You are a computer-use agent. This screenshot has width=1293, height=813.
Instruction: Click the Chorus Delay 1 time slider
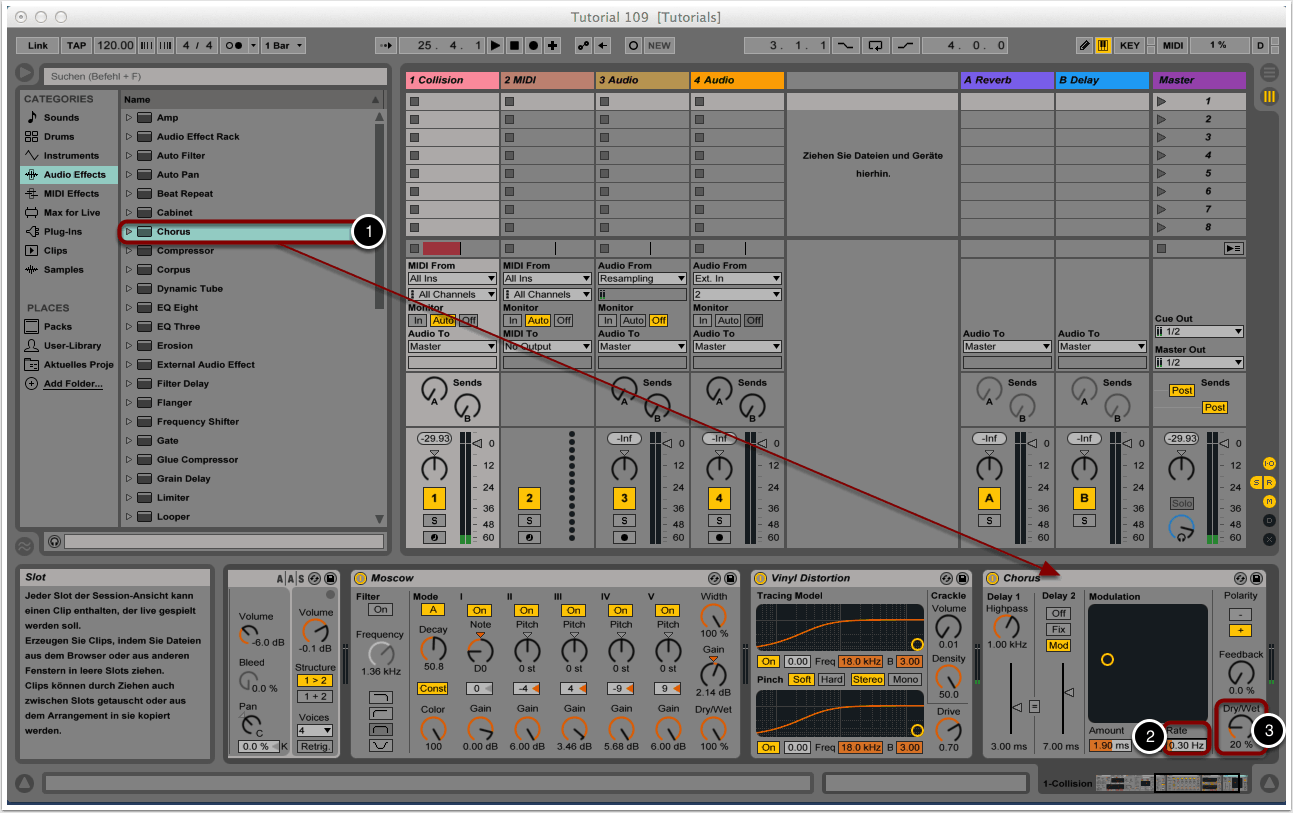coord(1016,706)
